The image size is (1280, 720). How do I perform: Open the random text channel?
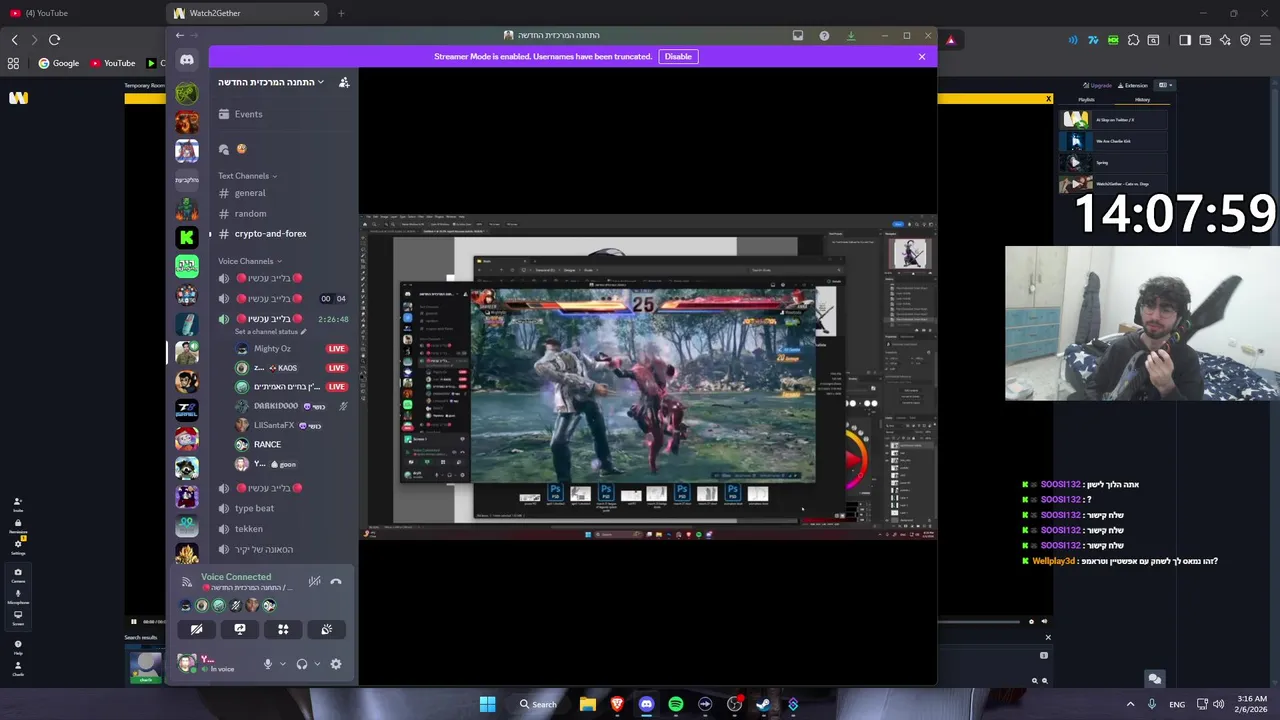point(250,213)
